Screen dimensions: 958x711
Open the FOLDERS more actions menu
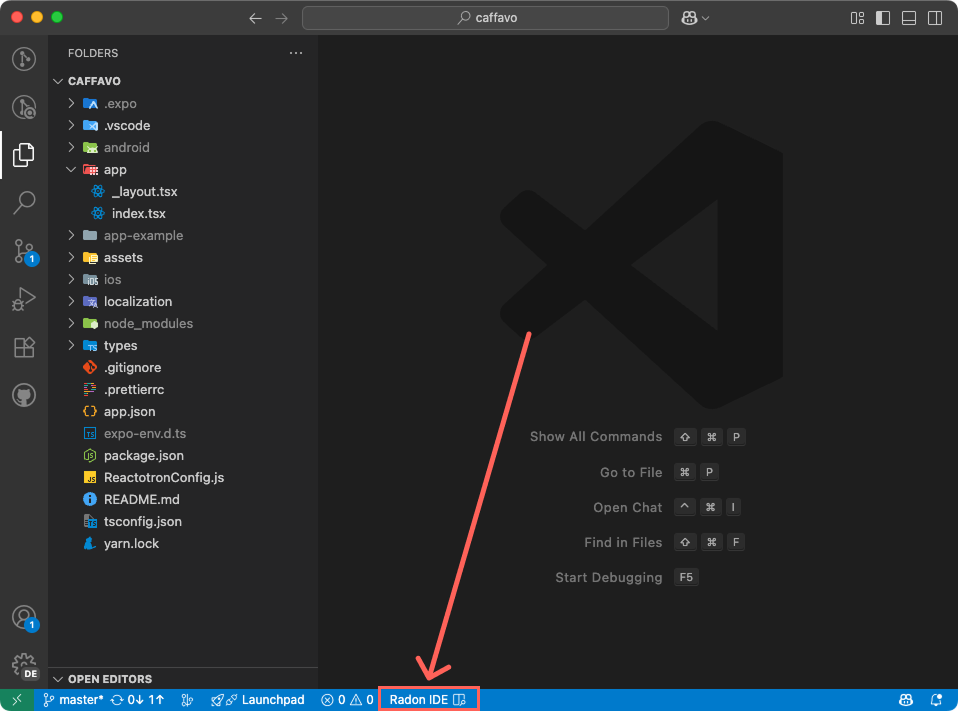[295, 52]
